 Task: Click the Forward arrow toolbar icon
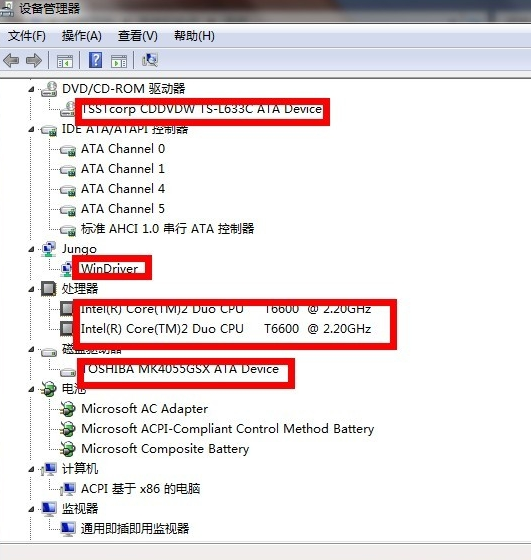[34, 60]
